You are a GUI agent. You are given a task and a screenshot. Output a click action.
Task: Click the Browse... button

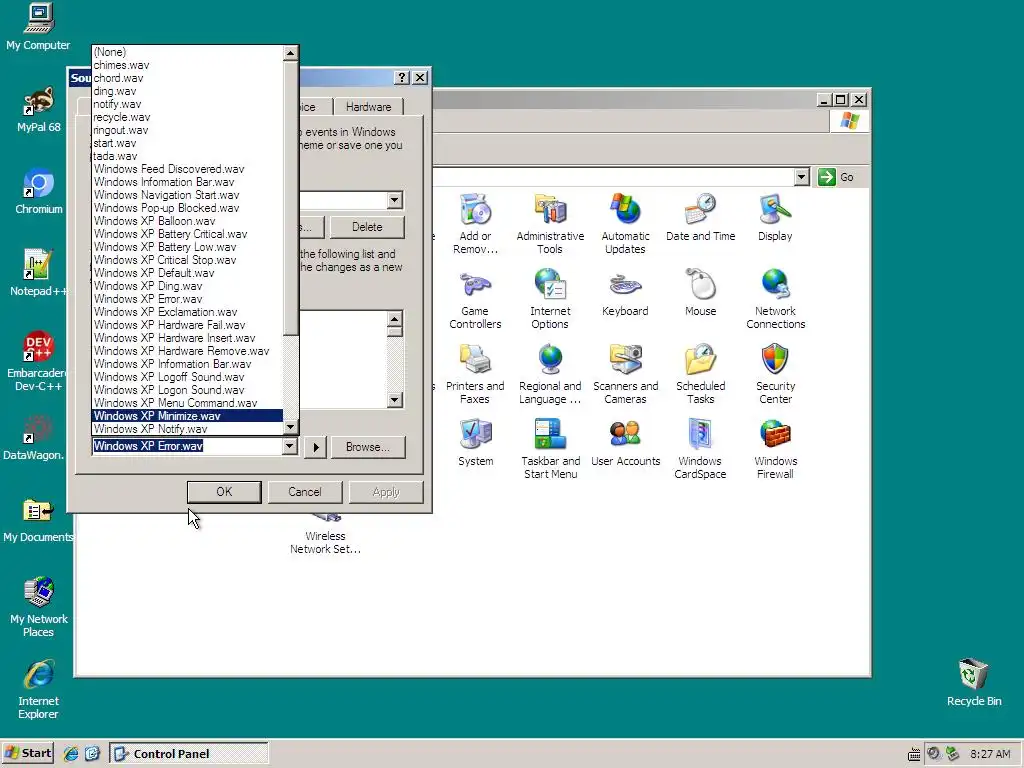click(x=368, y=447)
